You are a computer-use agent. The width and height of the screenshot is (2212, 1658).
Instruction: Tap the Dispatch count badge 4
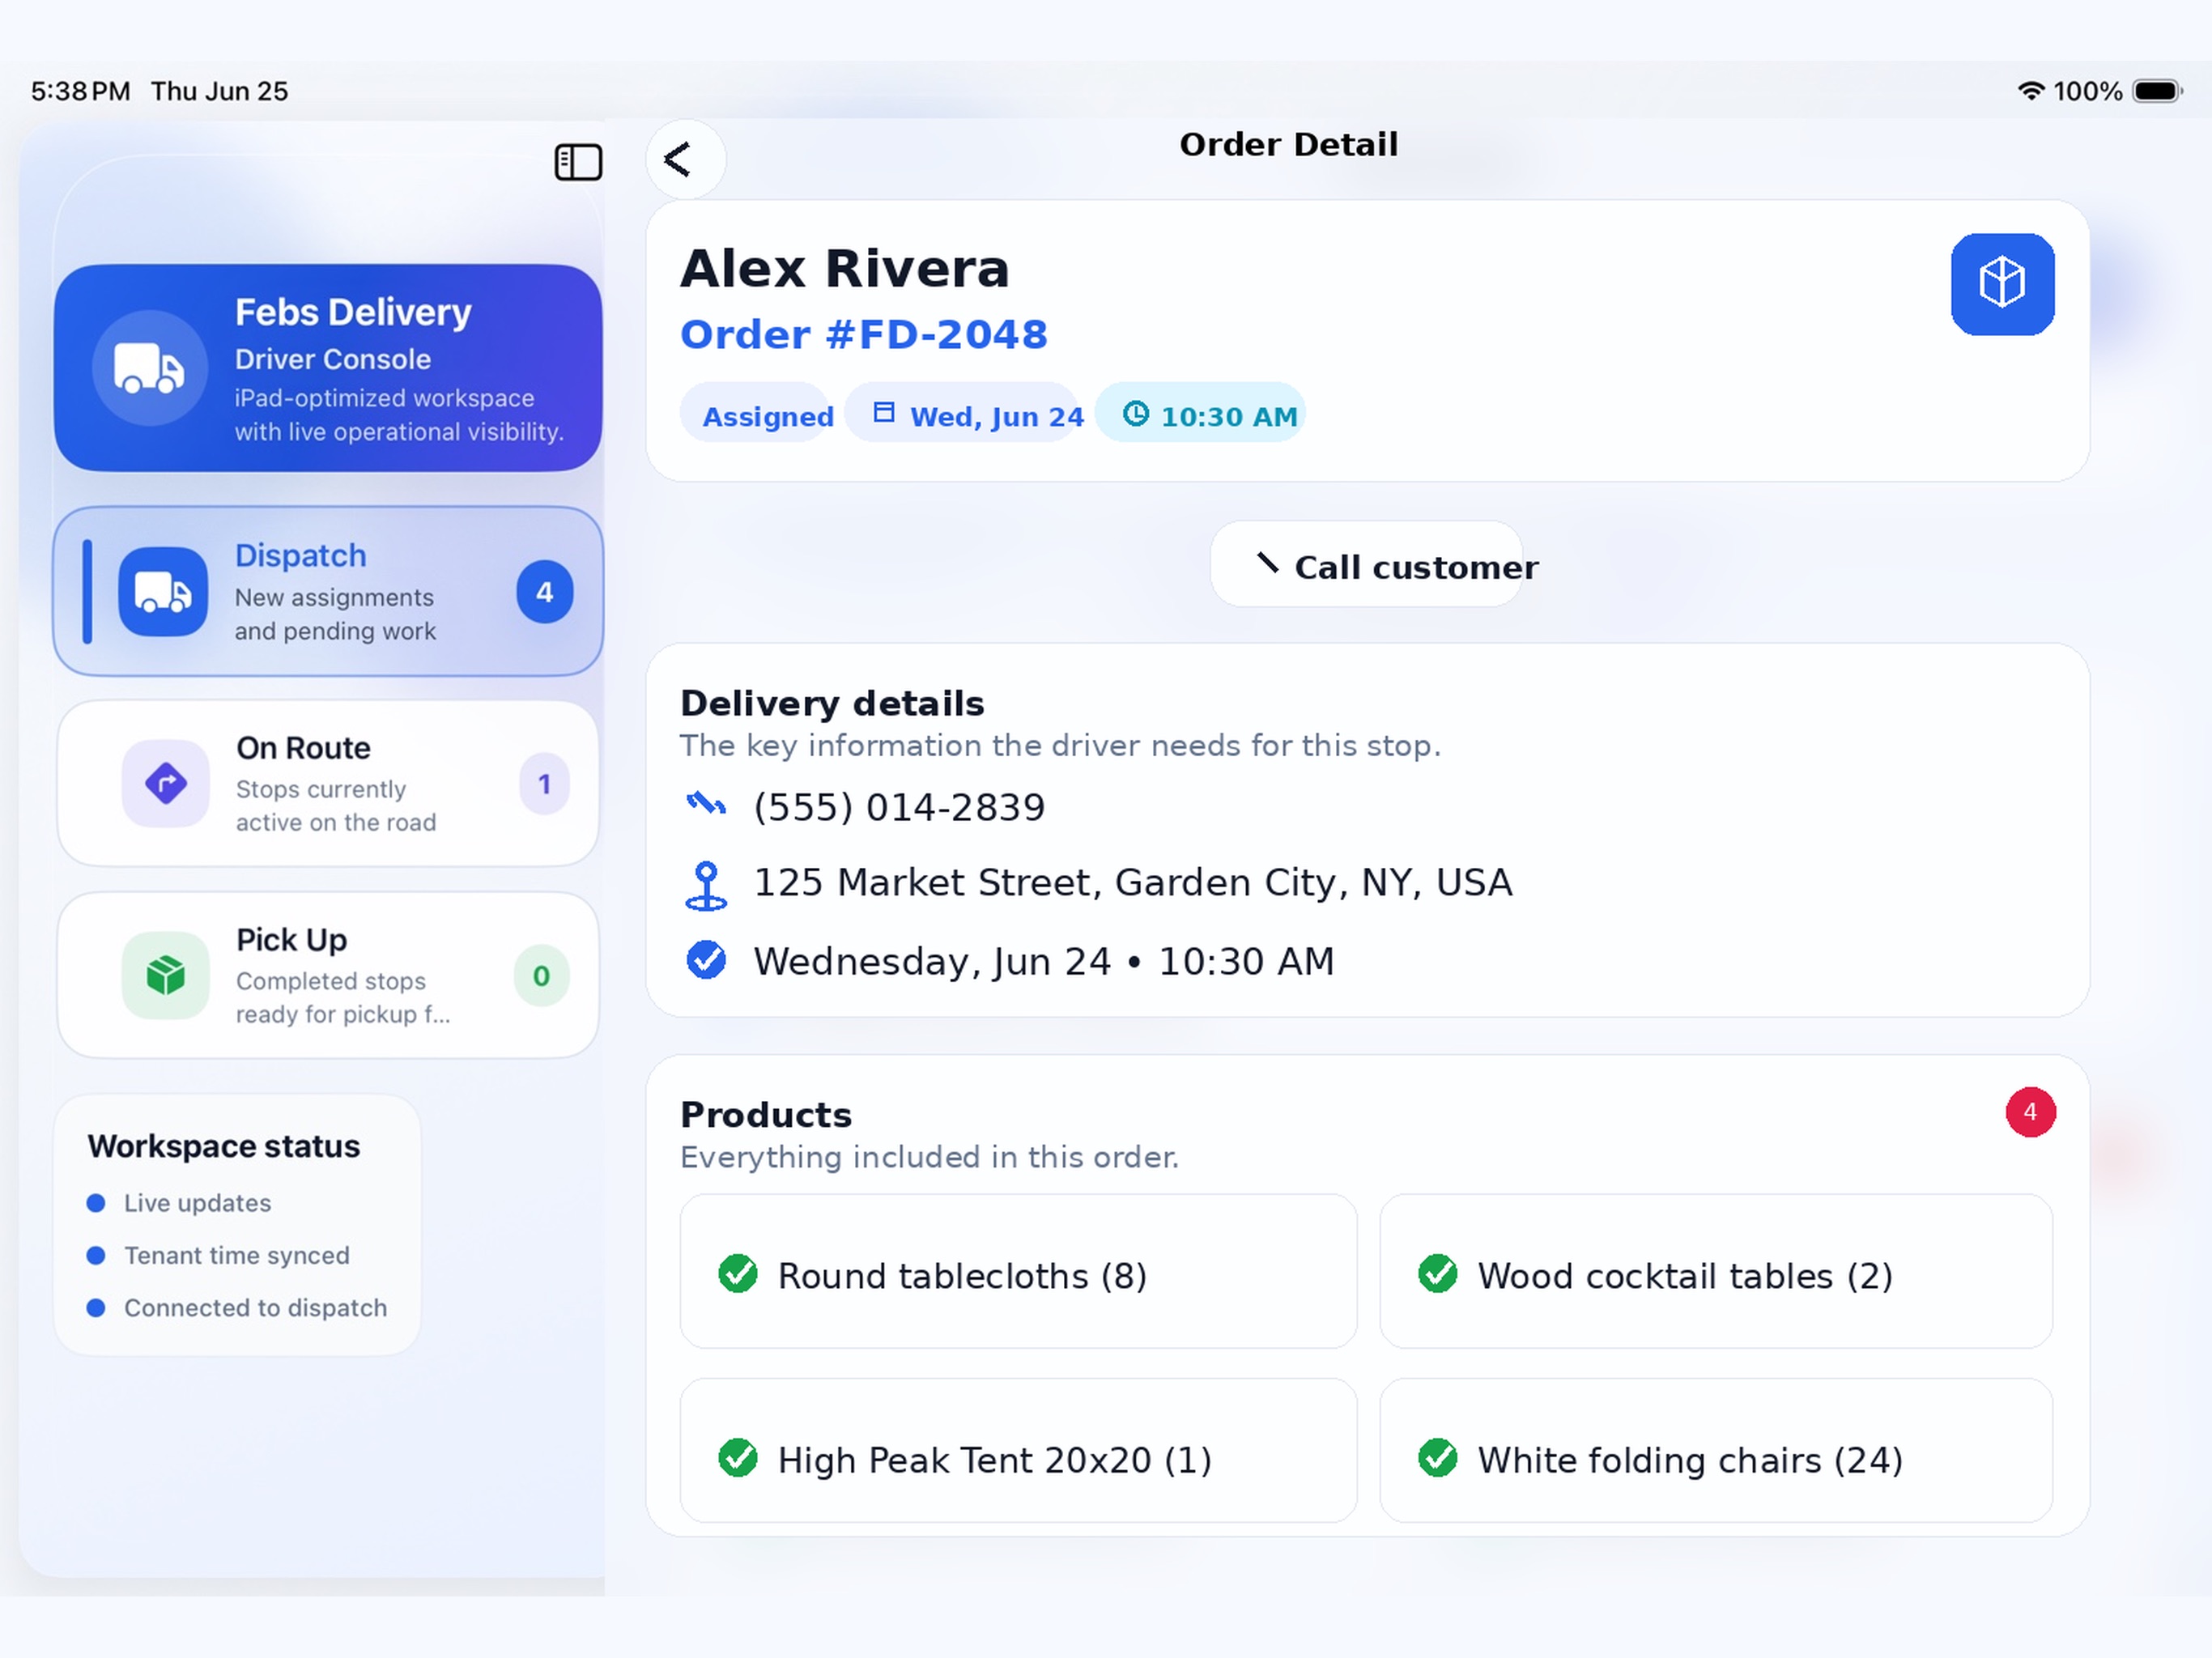(x=544, y=592)
